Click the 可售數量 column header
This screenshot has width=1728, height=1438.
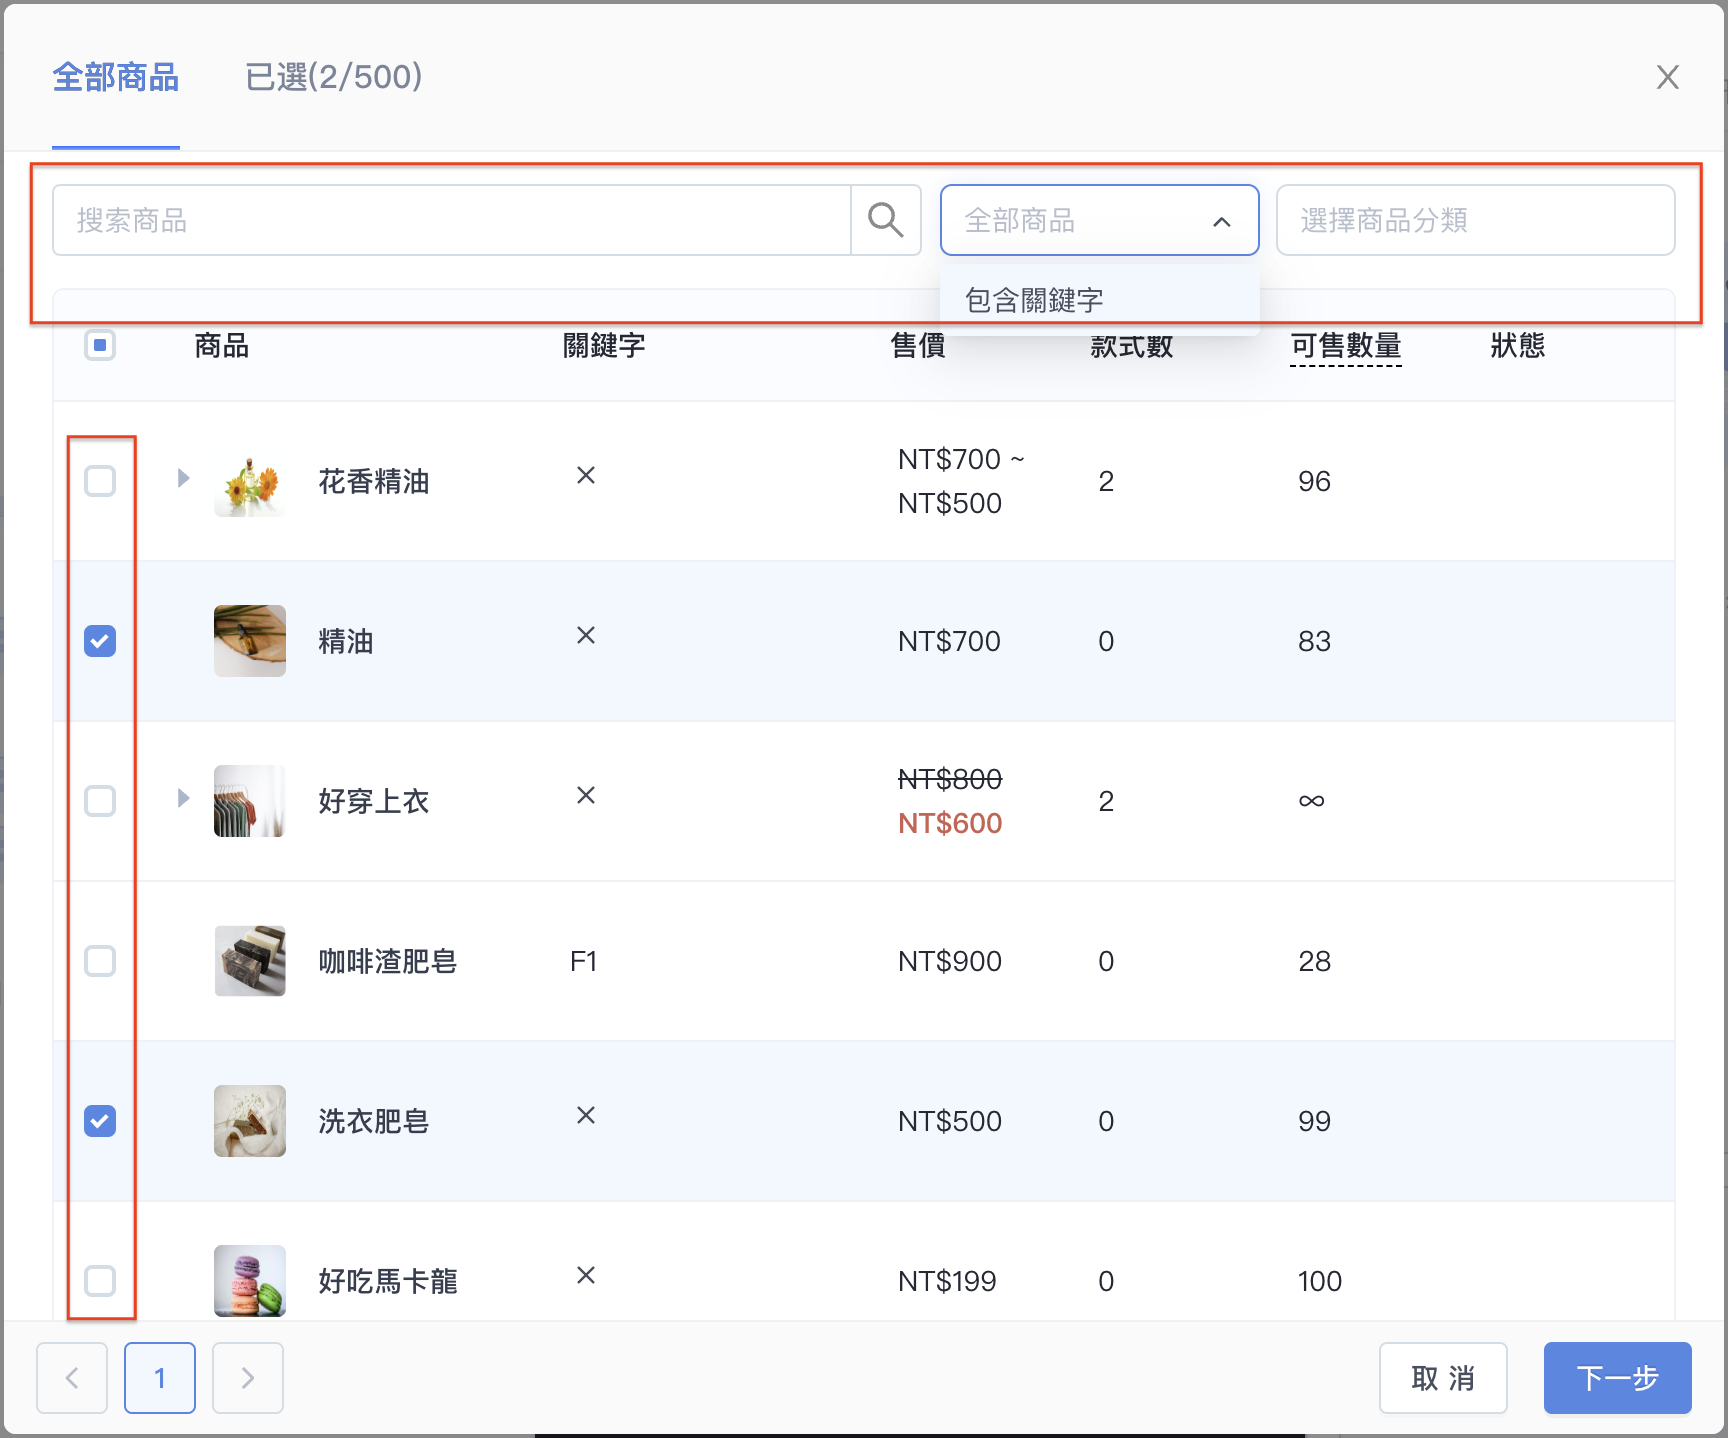tap(1346, 346)
